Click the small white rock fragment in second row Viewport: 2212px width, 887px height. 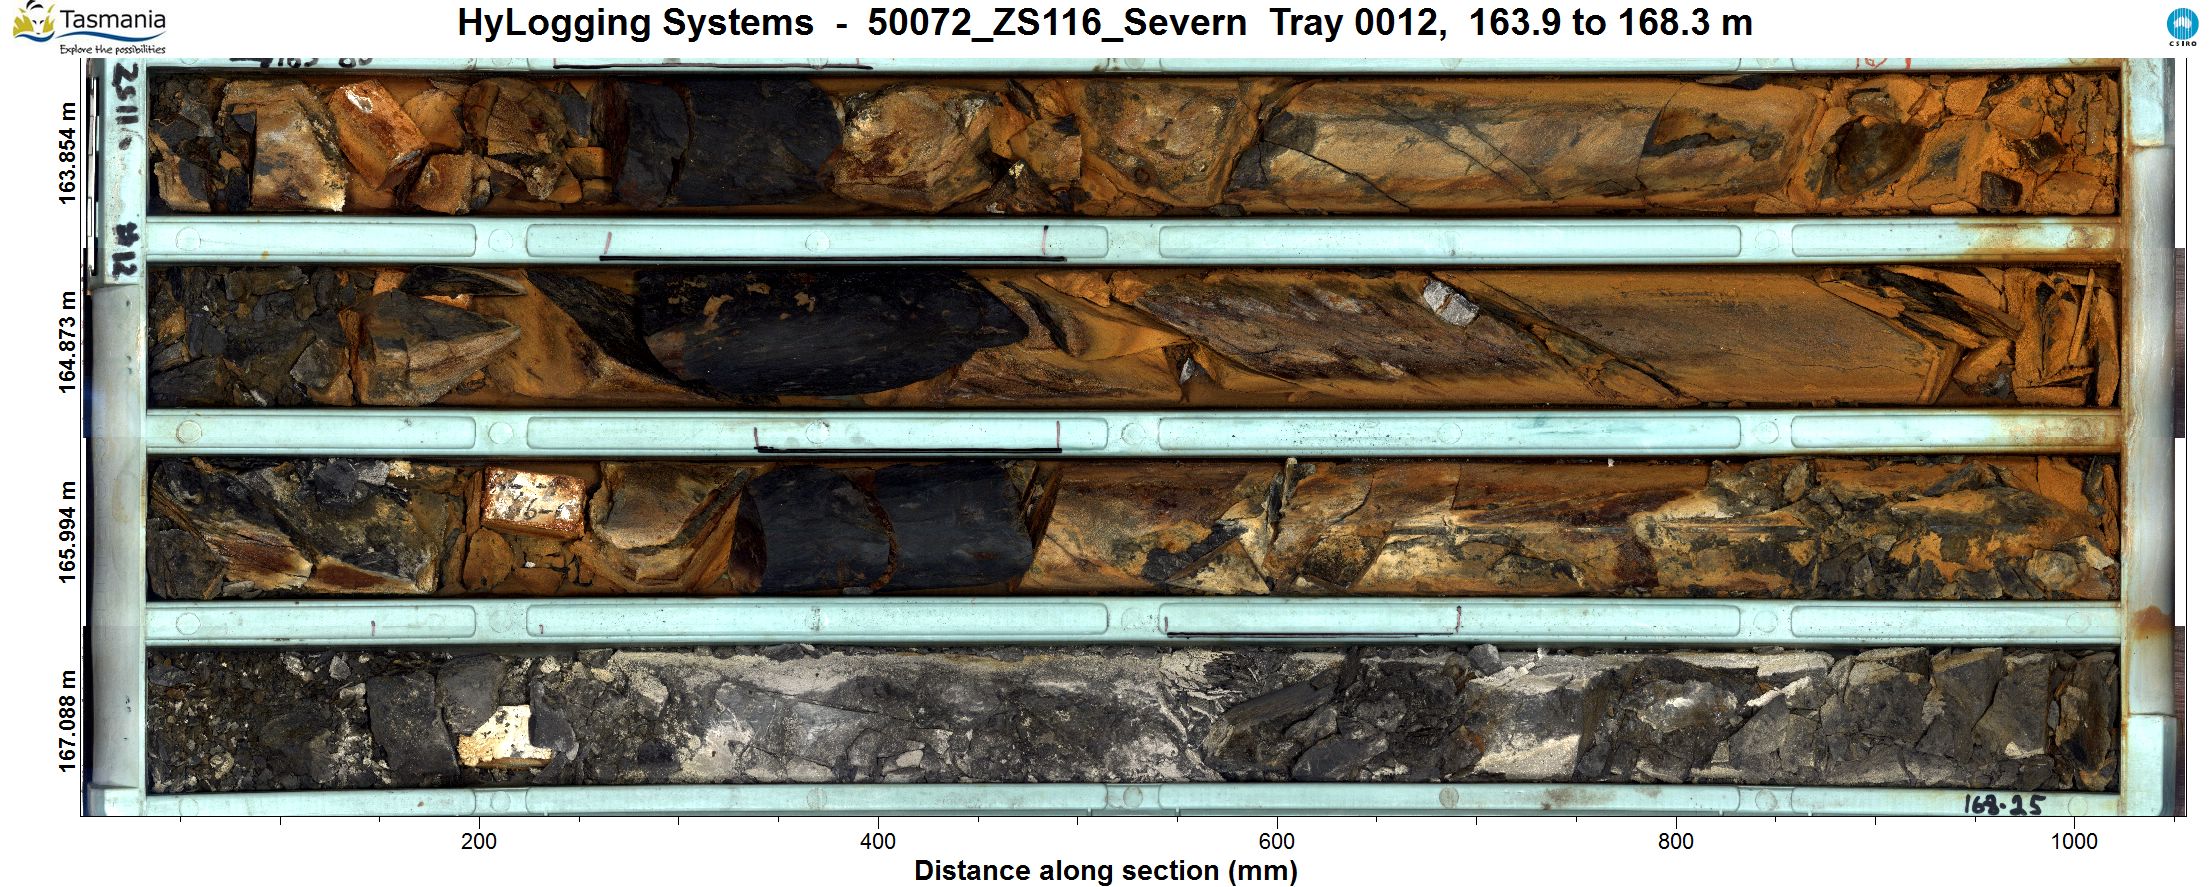click(1450, 303)
